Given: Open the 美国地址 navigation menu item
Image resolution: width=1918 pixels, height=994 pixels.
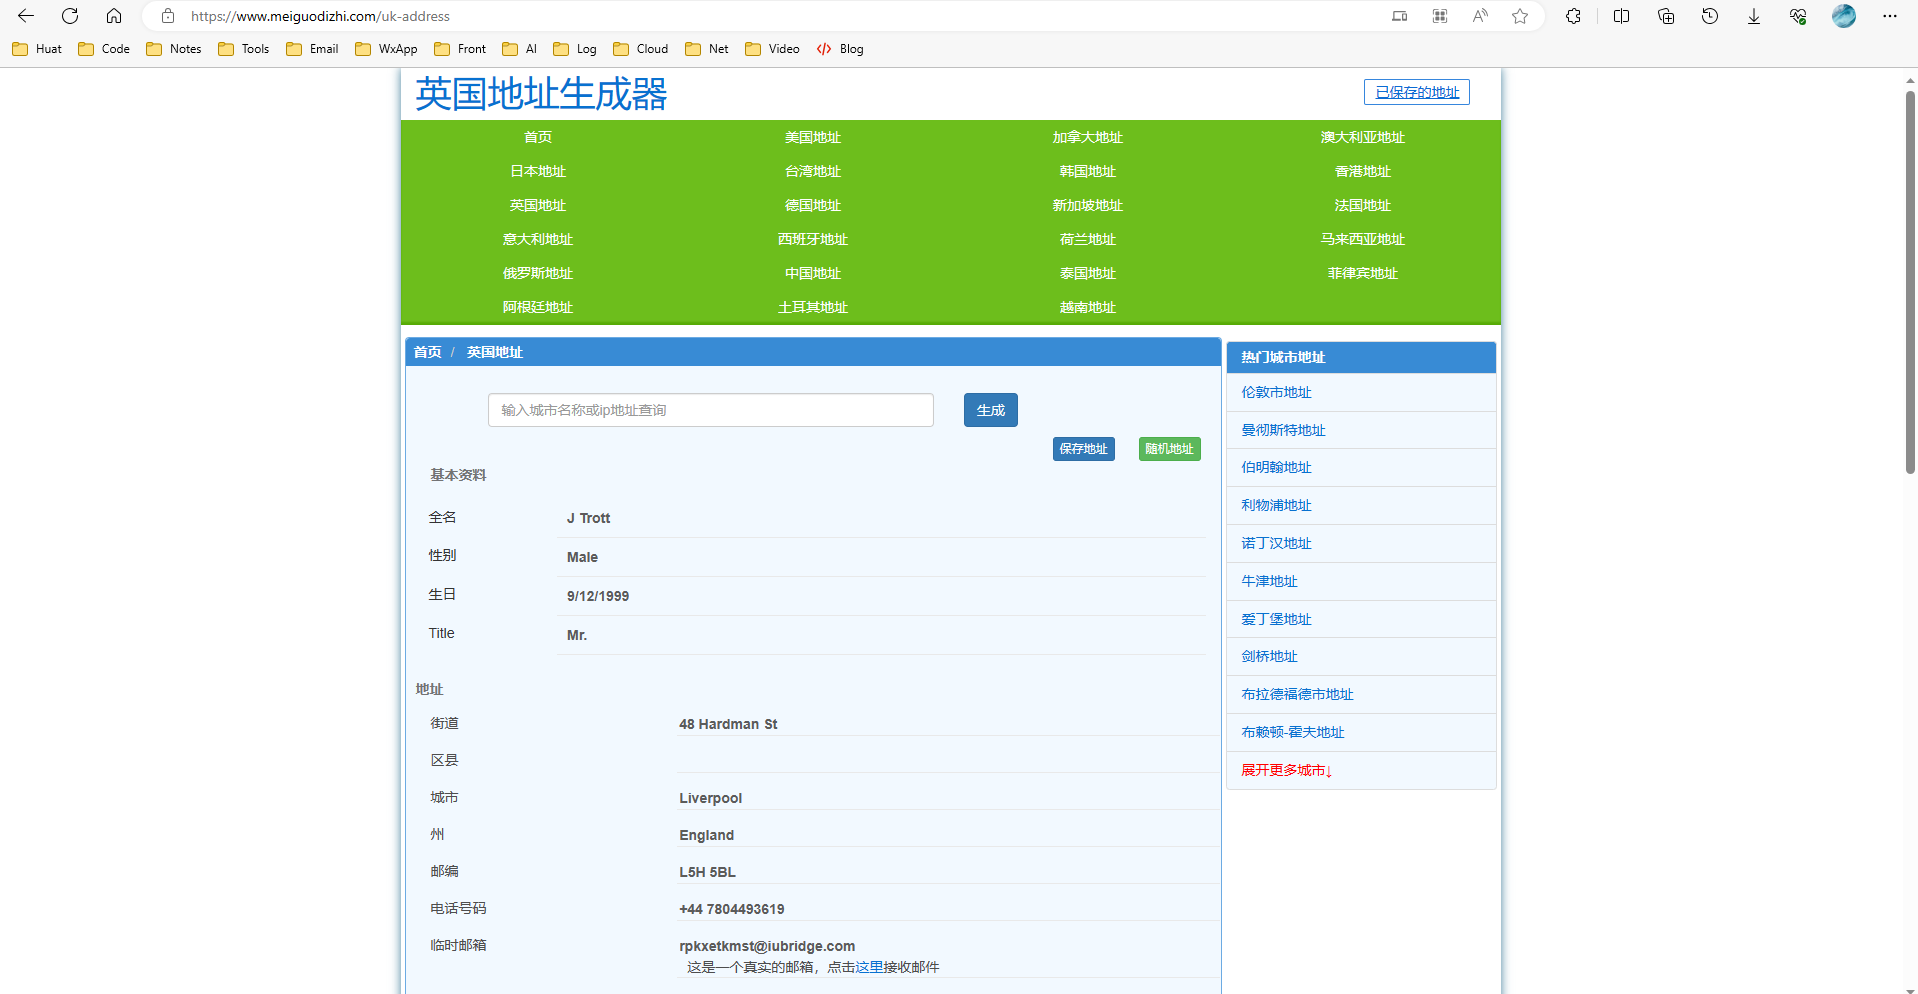Looking at the screenshot, I should [x=812, y=138].
